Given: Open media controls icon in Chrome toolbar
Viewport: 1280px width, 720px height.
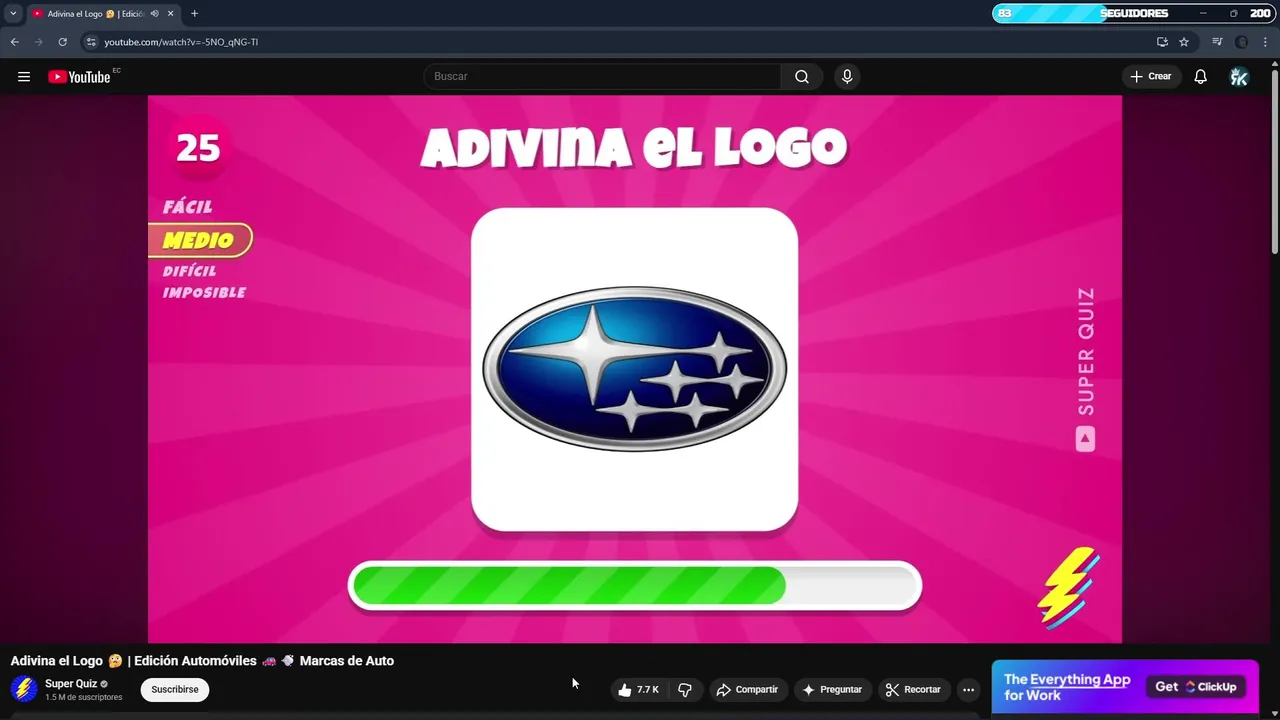Looking at the screenshot, I should tap(1217, 42).
